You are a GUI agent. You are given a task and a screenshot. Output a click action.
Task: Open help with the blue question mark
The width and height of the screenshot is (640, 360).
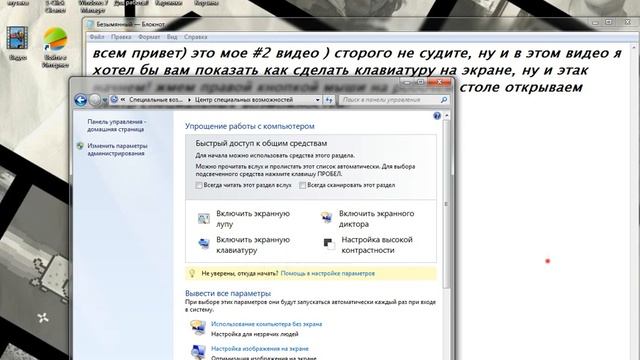tap(437, 116)
